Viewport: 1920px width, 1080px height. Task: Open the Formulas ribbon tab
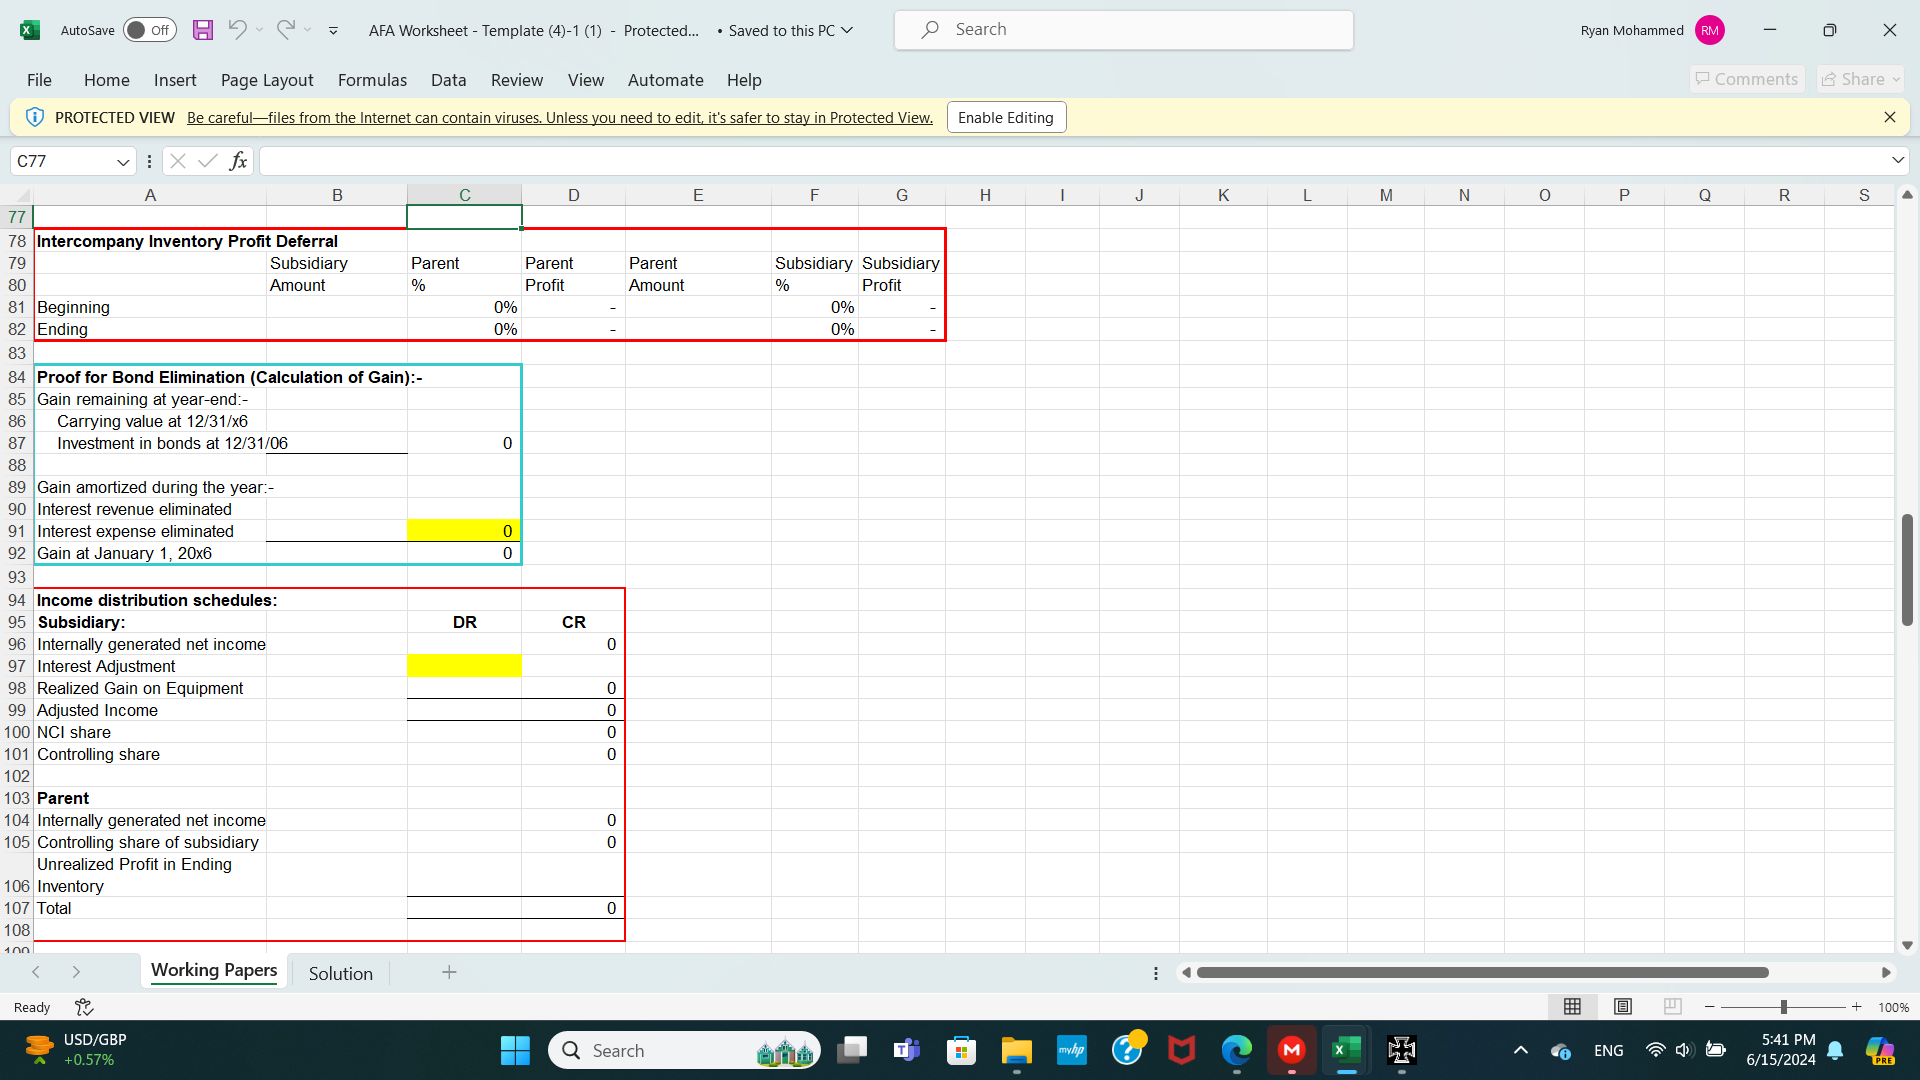[x=372, y=80]
